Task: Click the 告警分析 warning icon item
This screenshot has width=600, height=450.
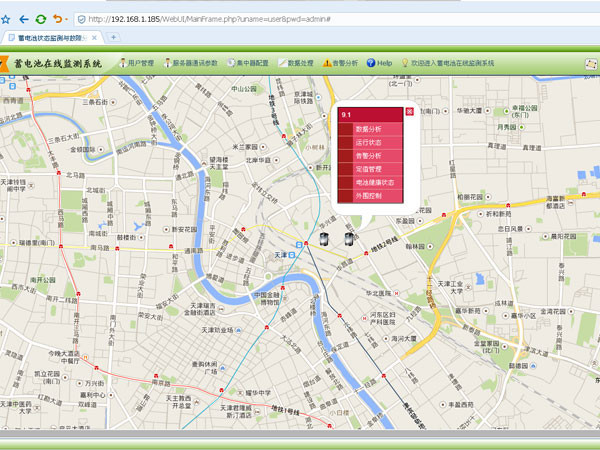Action: pos(342,62)
